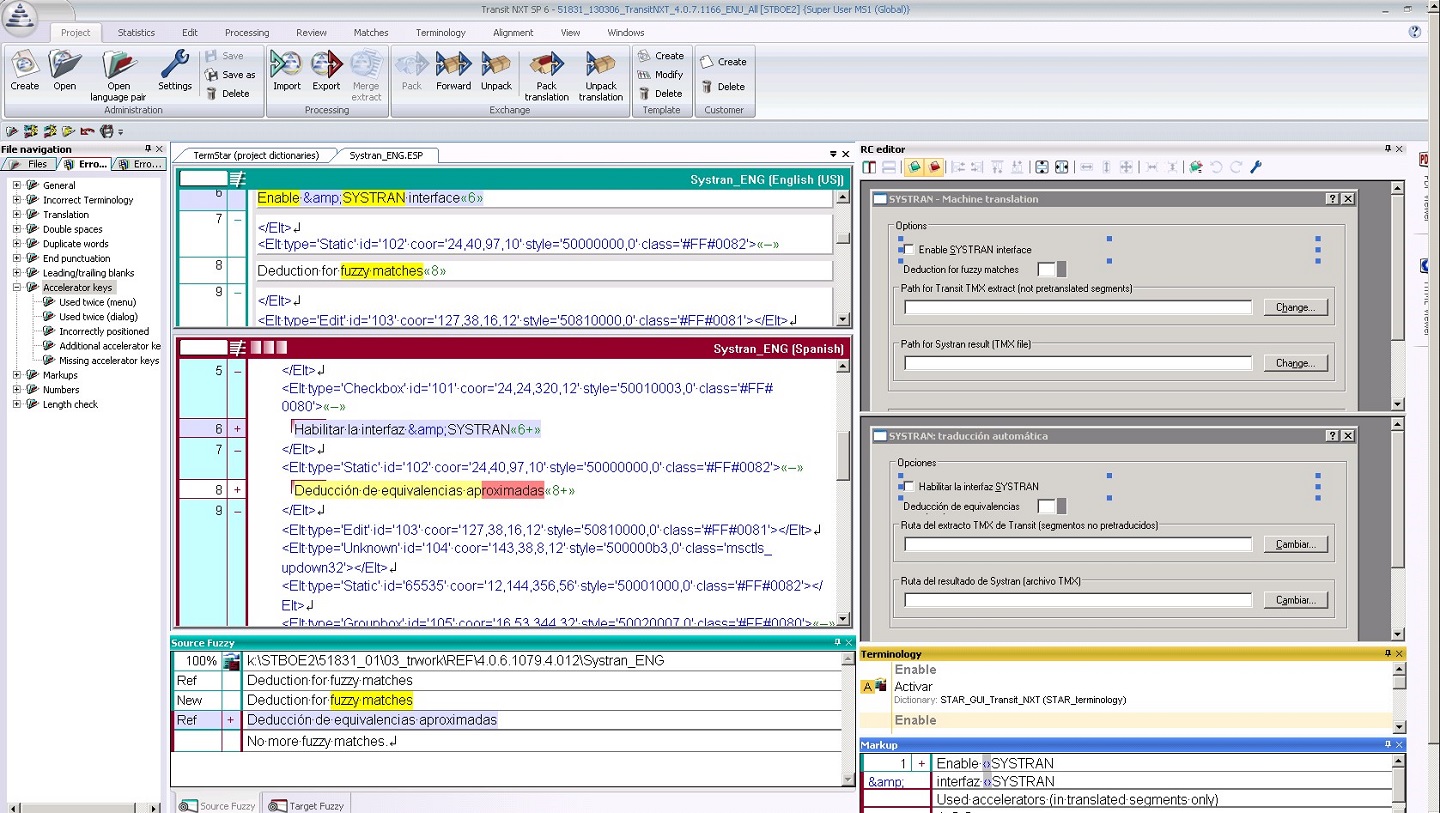The width and height of the screenshot is (1440, 813).
Task: Pin the Terminology panel
Action: pos(1387,654)
